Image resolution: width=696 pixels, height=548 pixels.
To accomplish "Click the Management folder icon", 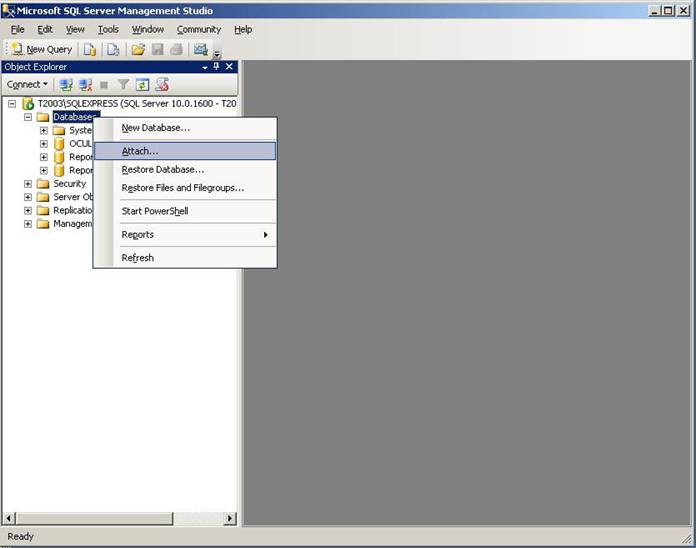I will [43, 224].
